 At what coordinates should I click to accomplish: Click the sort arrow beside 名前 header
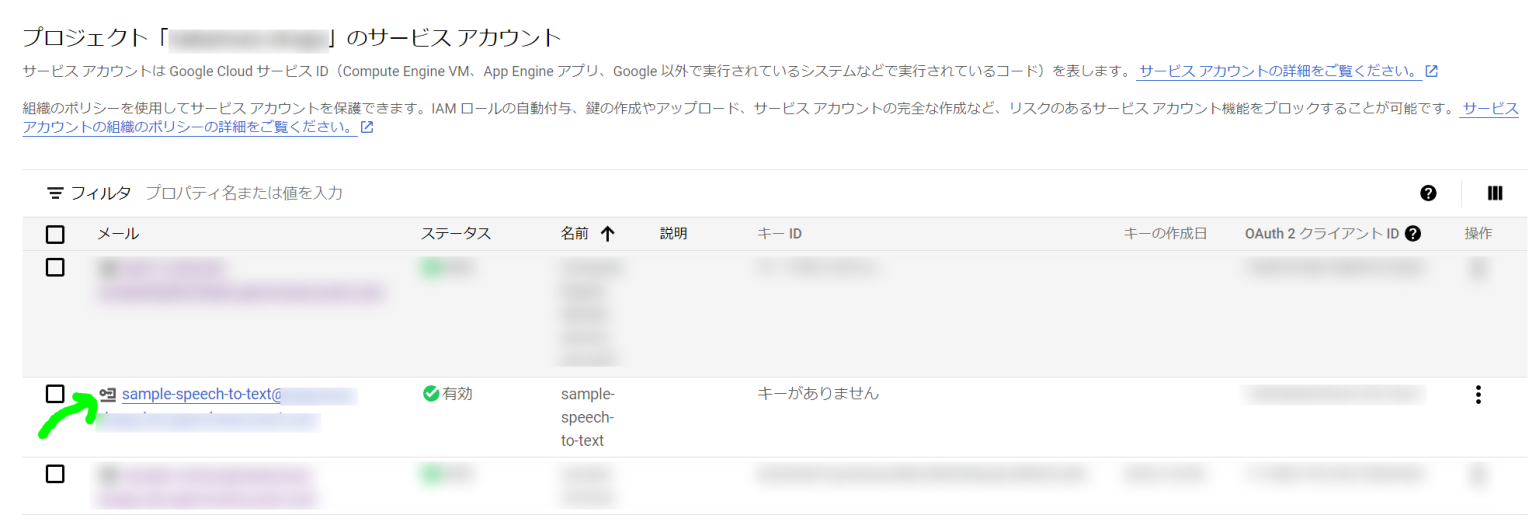pyautogui.click(x=607, y=234)
